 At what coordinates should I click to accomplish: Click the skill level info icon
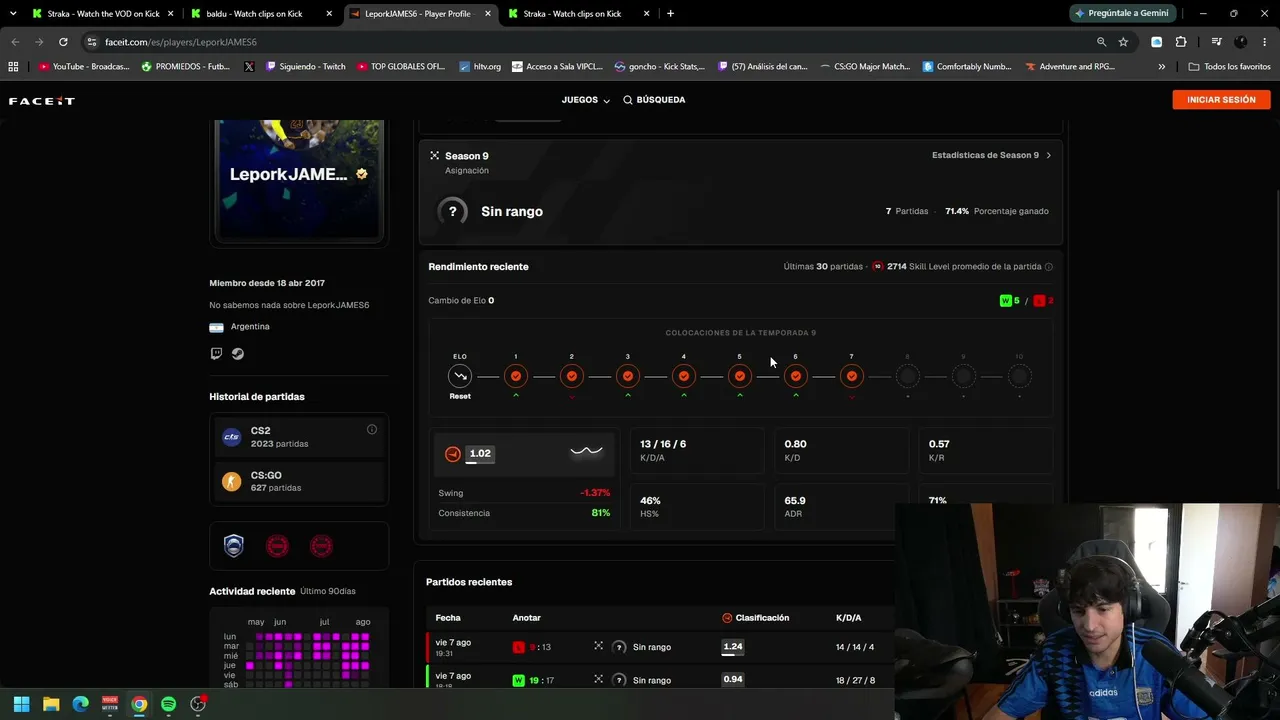1048,267
